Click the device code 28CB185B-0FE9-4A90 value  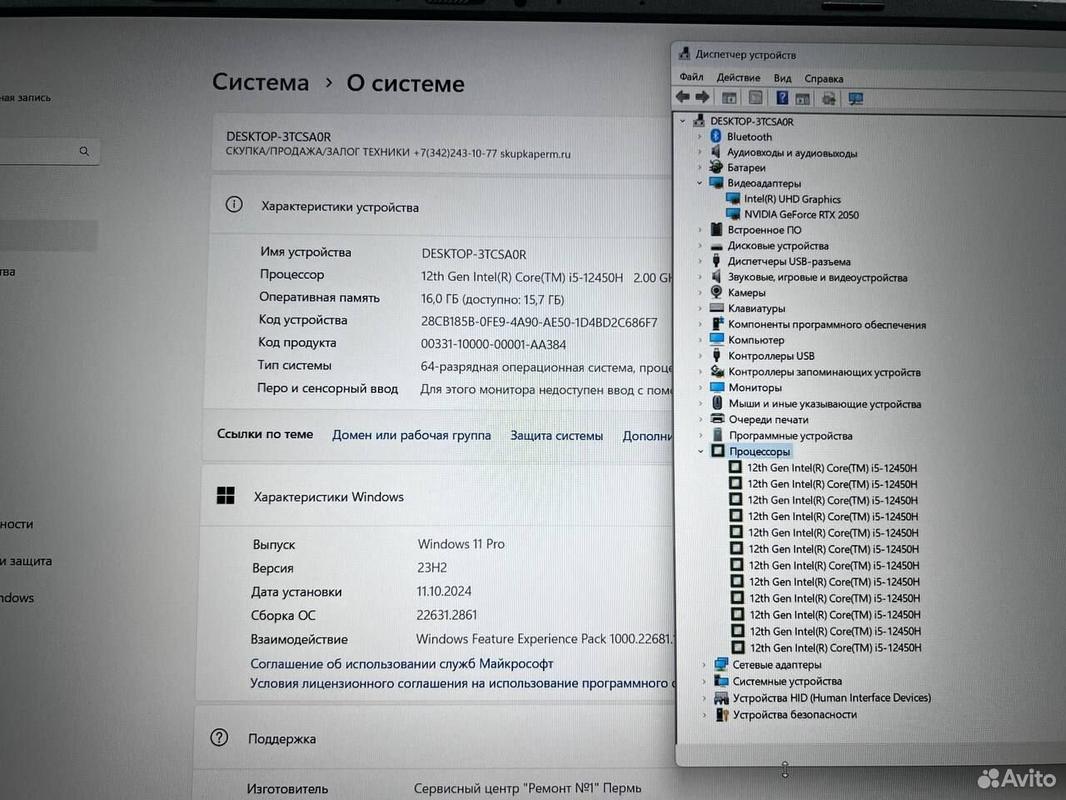(539, 322)
